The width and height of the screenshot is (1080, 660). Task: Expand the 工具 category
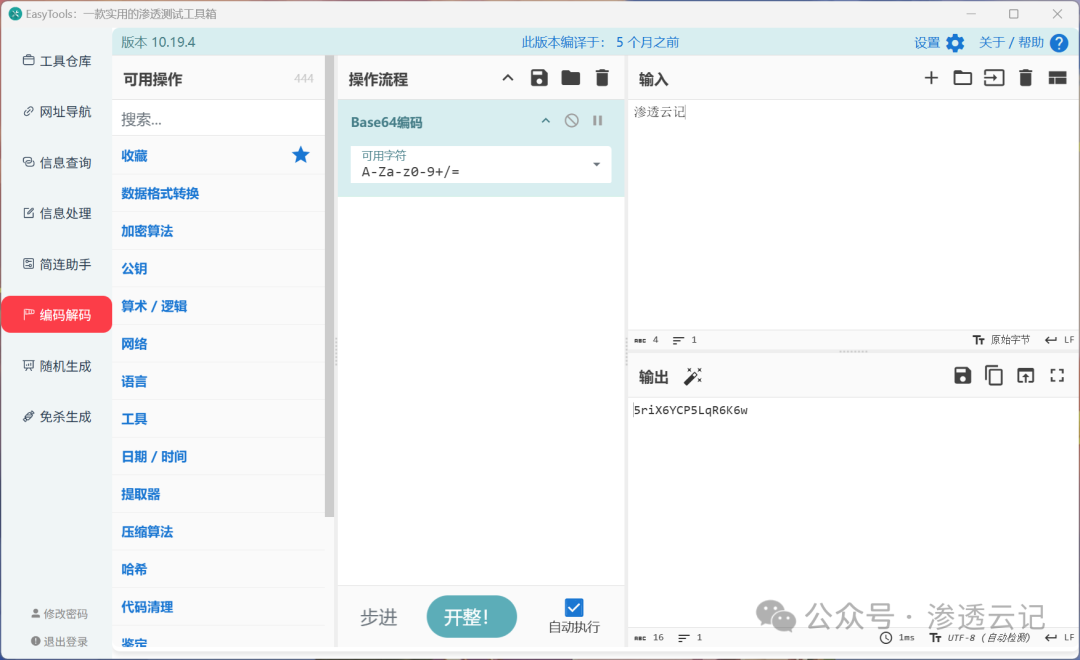click(218, 418)
